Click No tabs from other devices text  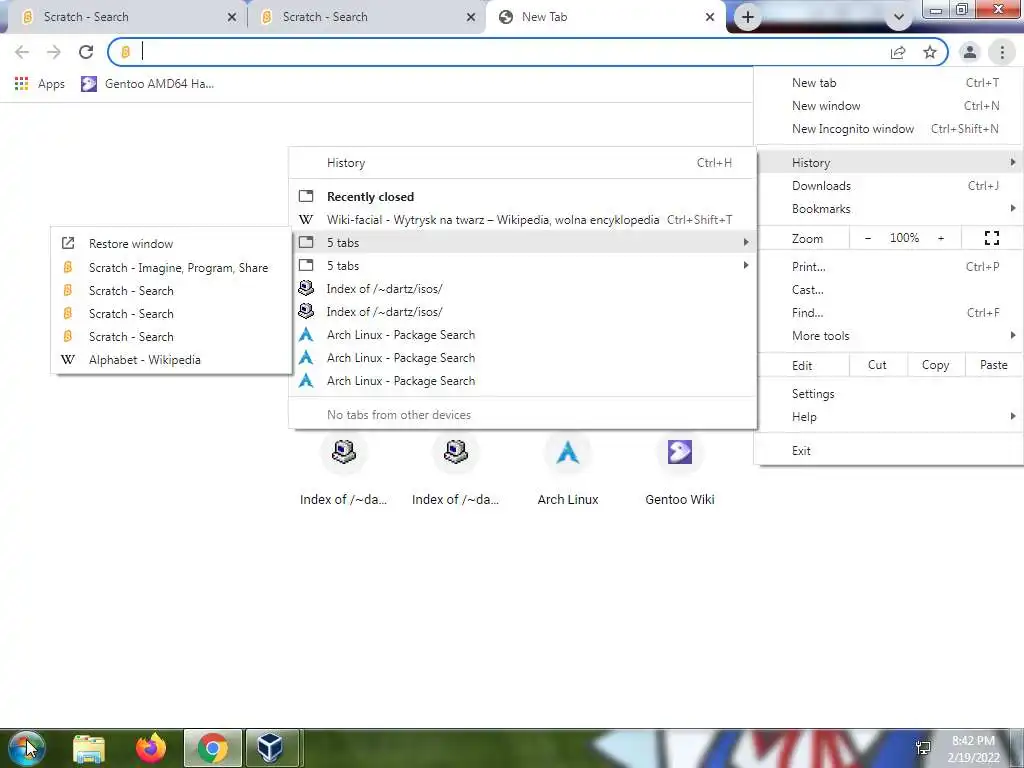[399, 415]
